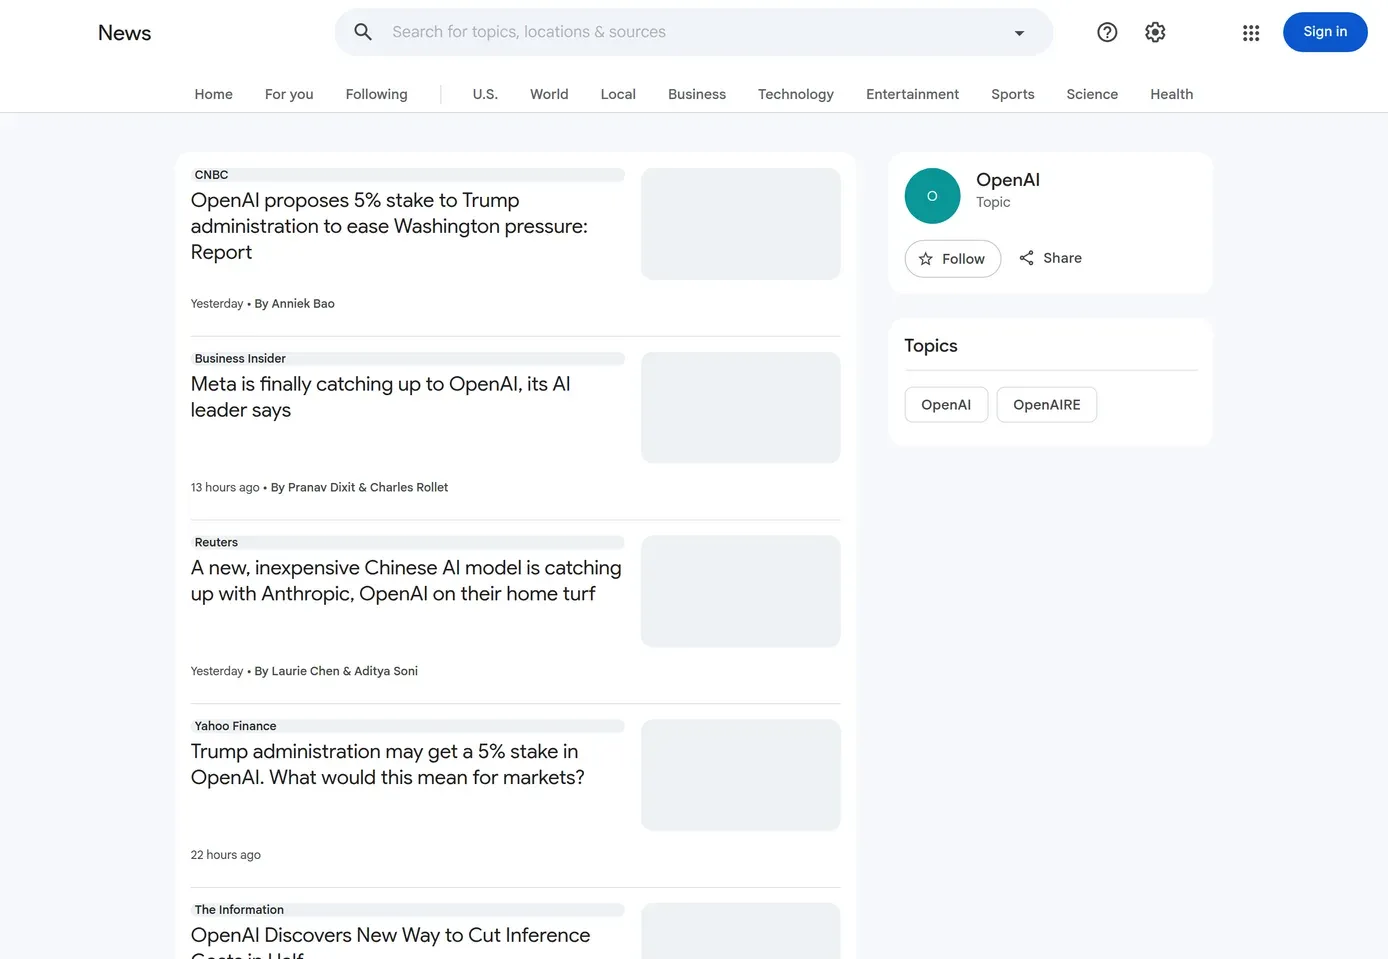This screenshot has height=959, width=1388.
Task: Open the Business section
Action: pyautogui.click(x=697, y=94)
